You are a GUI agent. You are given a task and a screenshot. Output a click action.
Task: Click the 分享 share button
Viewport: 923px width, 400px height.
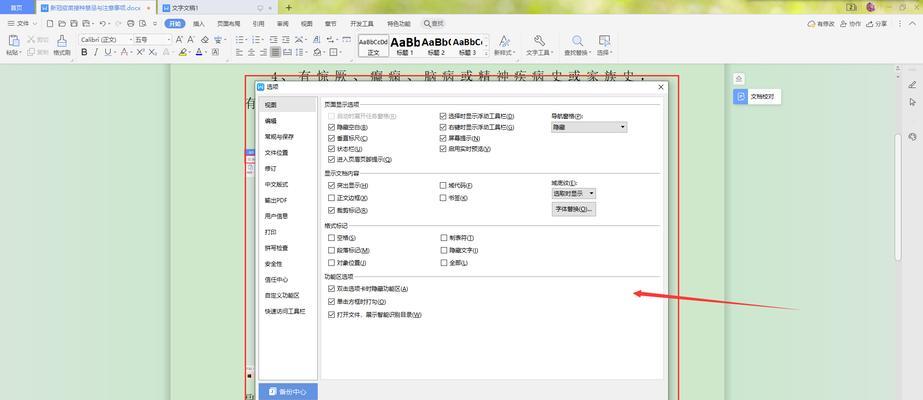(x=876, y=24)
